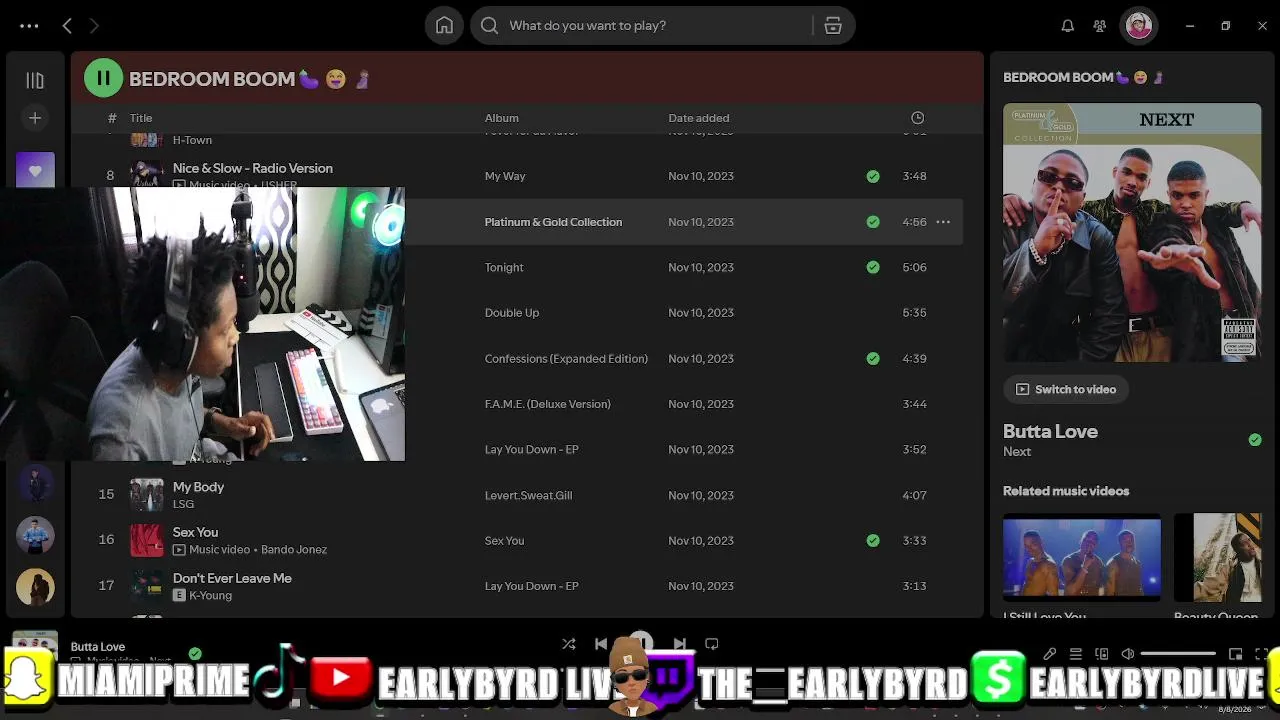Open the Home icon
The width and height of the screenshot is (1280, 720).
pyautogui.click(x=444, y=26)
